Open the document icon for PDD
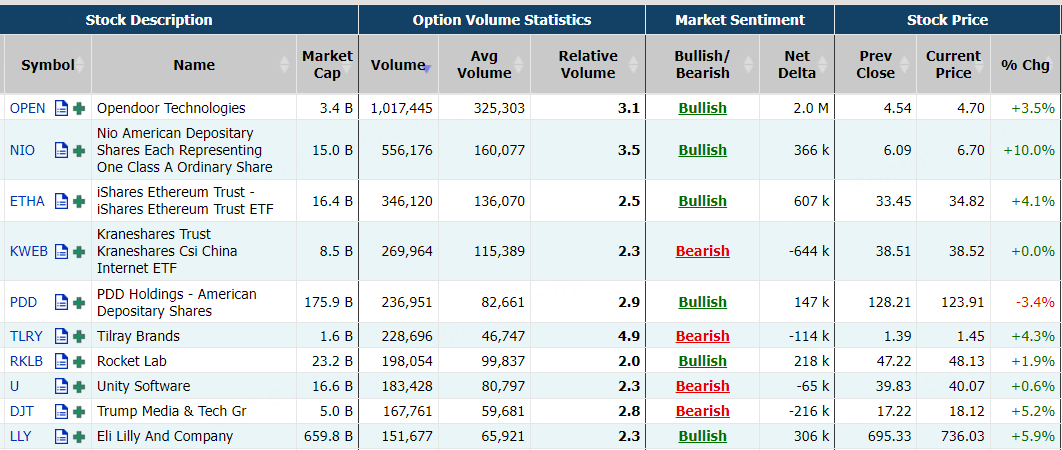Screen dimensions: 1062x450 coord(62,302)
